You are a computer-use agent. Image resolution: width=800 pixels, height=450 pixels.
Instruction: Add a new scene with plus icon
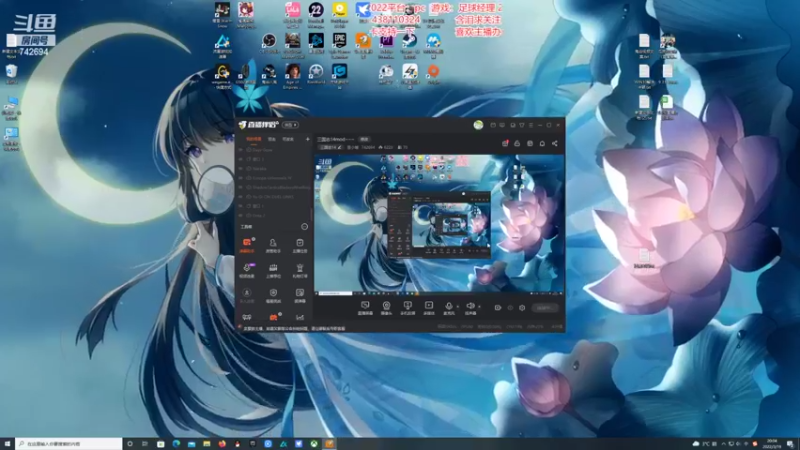(x=307, y=139)
